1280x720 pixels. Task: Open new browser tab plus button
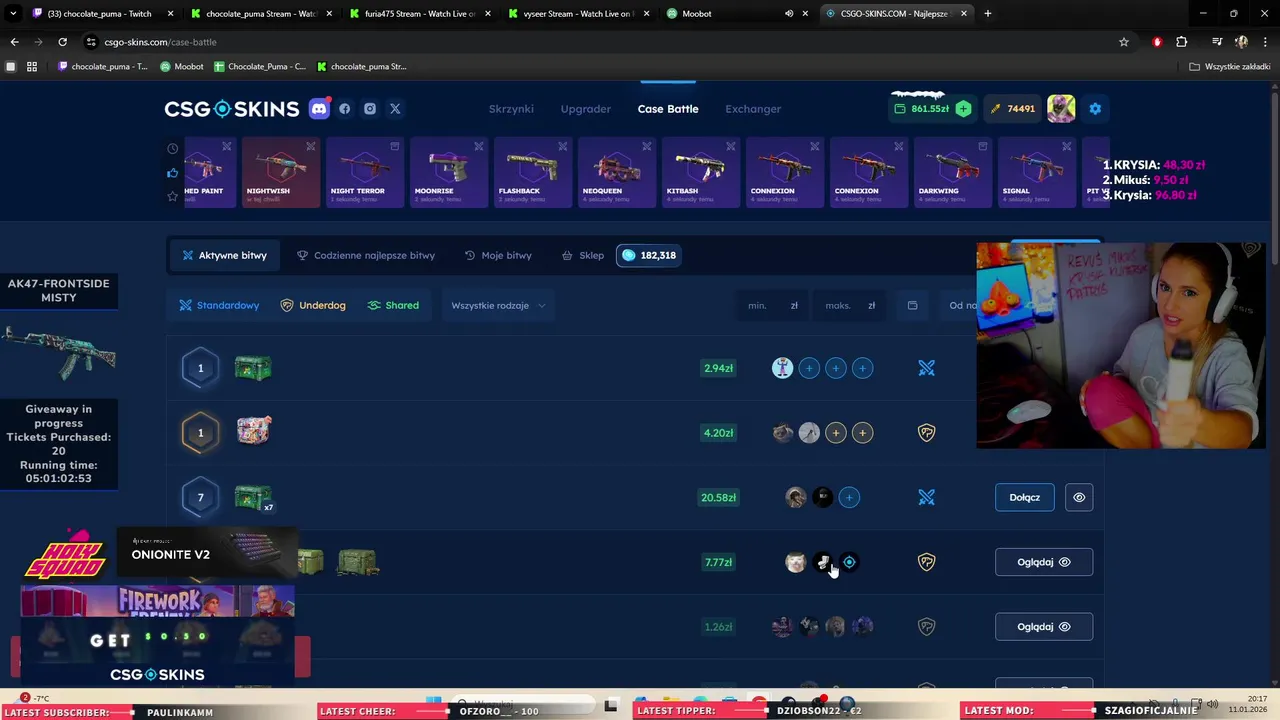tap(988, 14)
